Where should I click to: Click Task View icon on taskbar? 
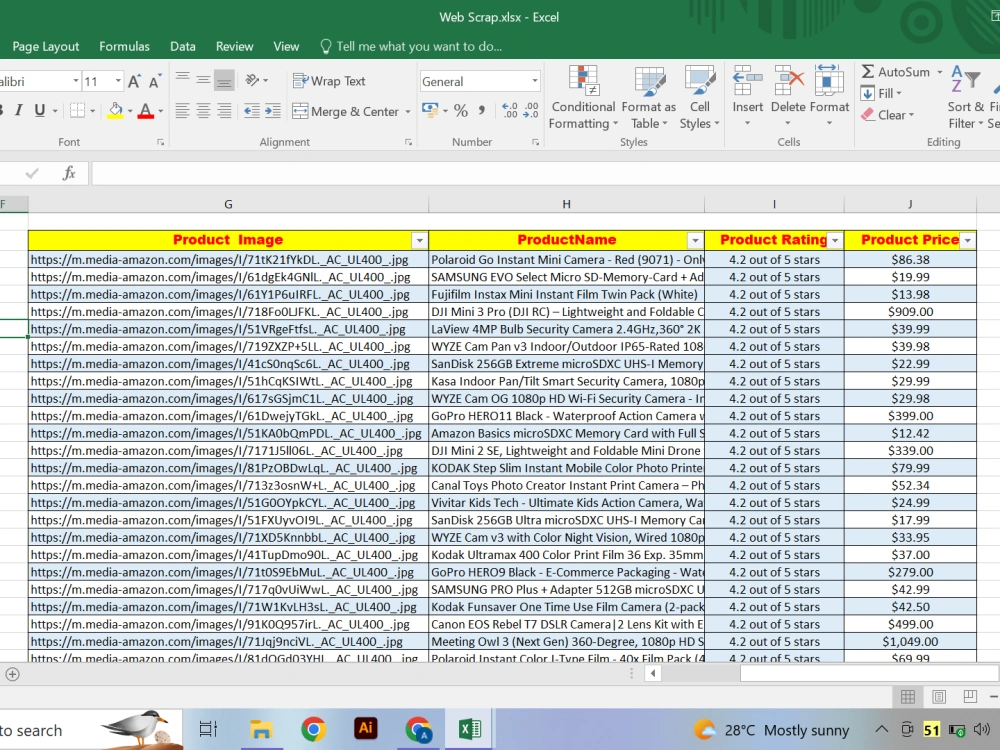tap(209, 729)
